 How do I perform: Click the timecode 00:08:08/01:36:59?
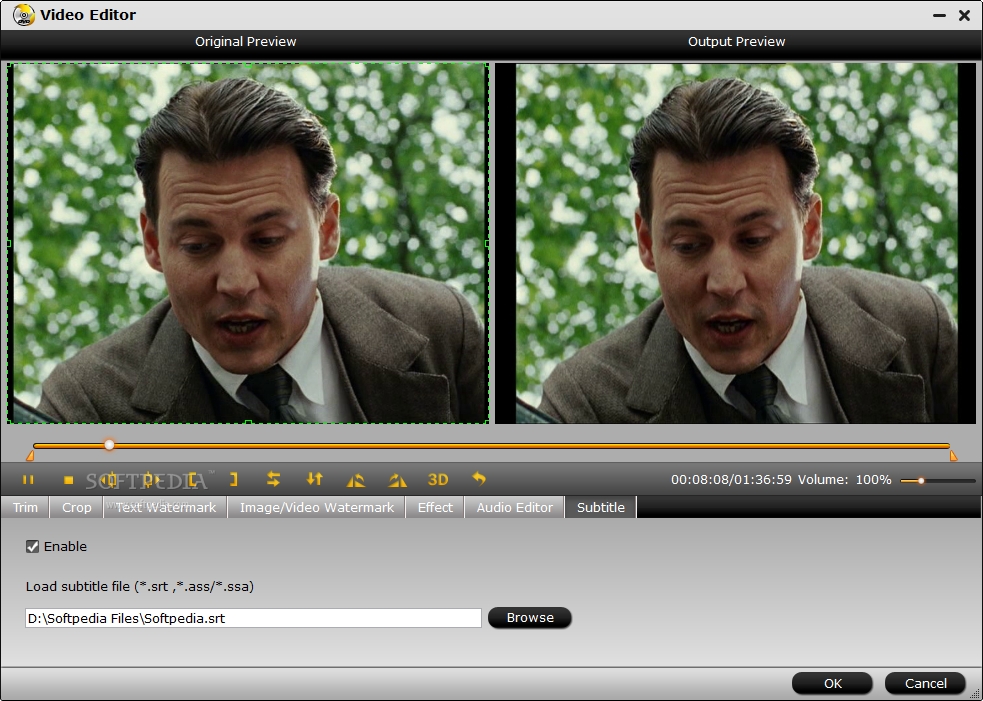(731, 480)
